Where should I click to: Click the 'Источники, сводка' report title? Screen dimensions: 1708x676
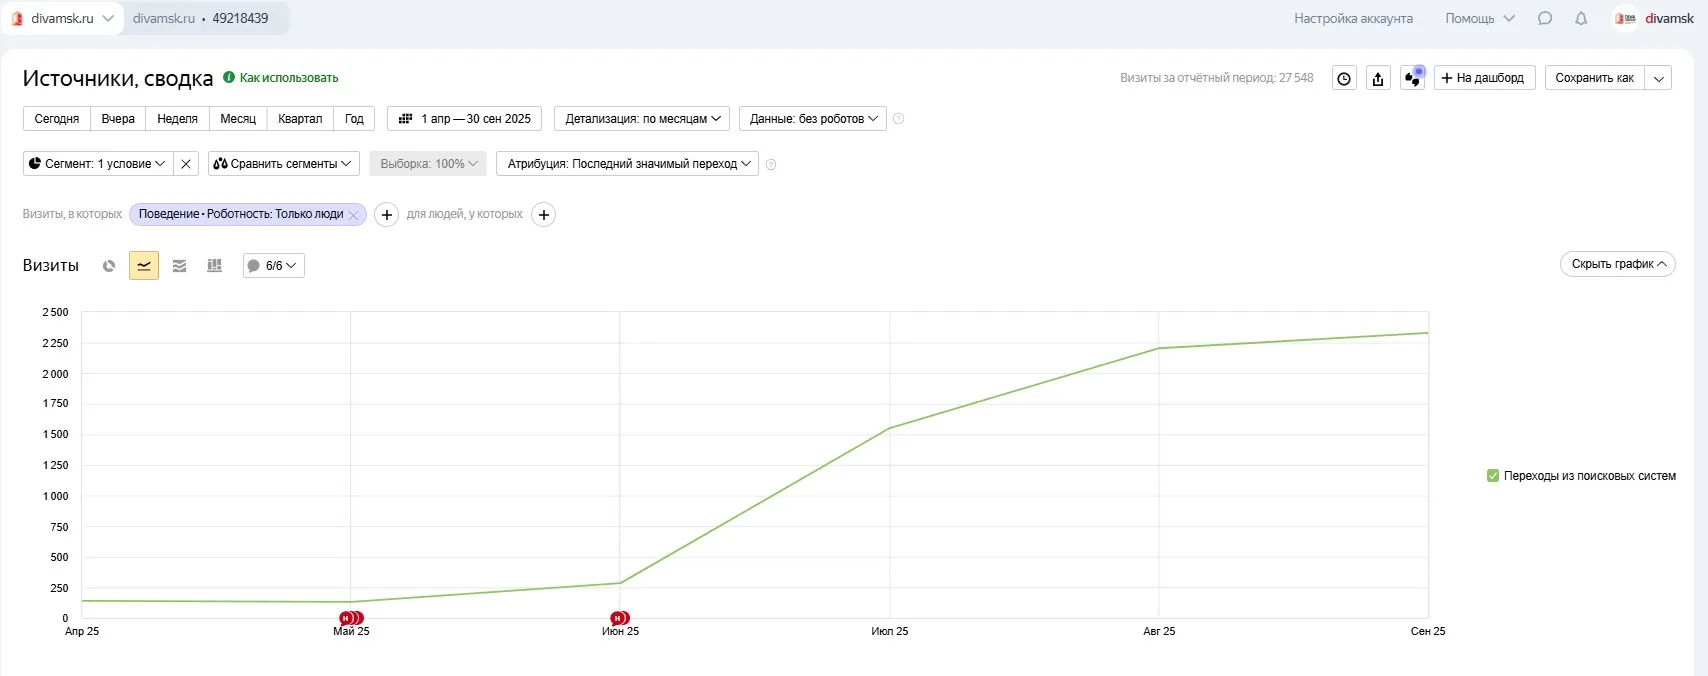click(x=118, y=78)
